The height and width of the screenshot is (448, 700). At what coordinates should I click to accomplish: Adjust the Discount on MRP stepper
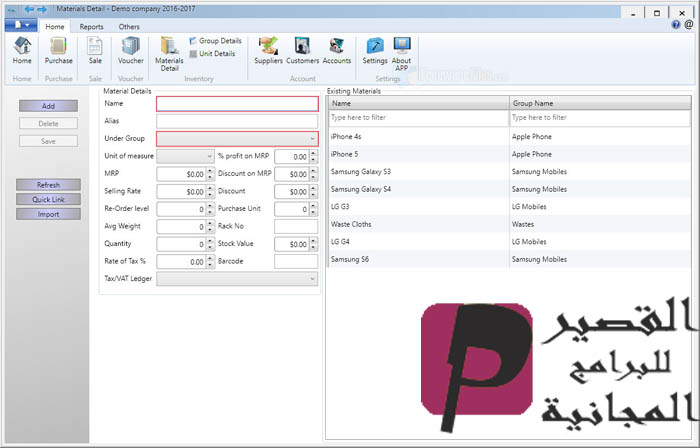313,174
